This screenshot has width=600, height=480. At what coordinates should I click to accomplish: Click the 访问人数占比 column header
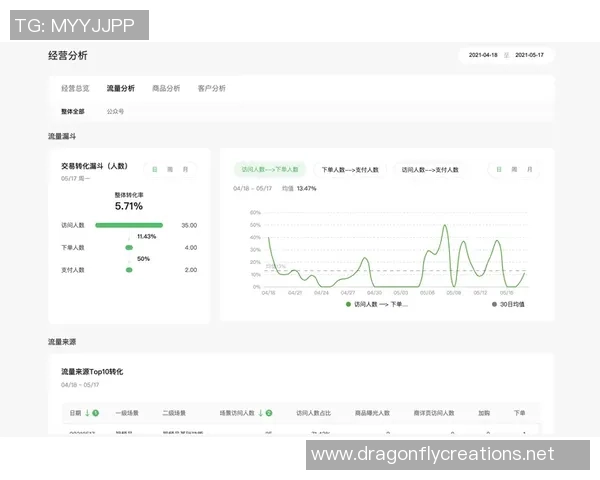click(313, 413)
